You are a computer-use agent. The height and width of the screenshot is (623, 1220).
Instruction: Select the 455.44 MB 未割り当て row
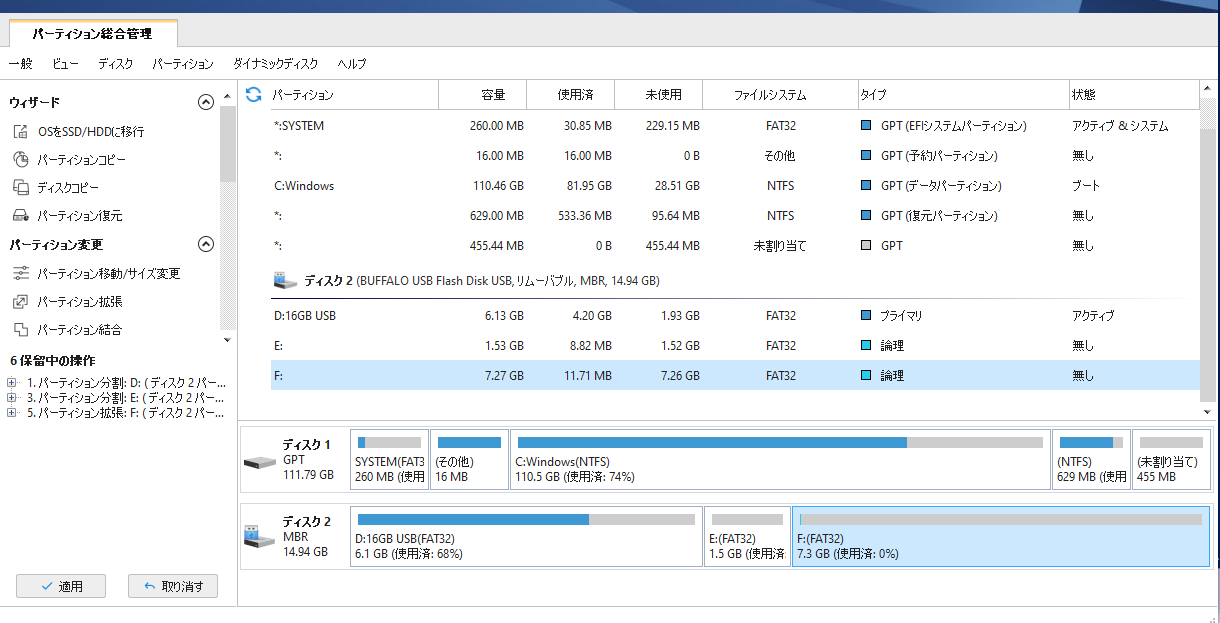[x=735, y=245]
